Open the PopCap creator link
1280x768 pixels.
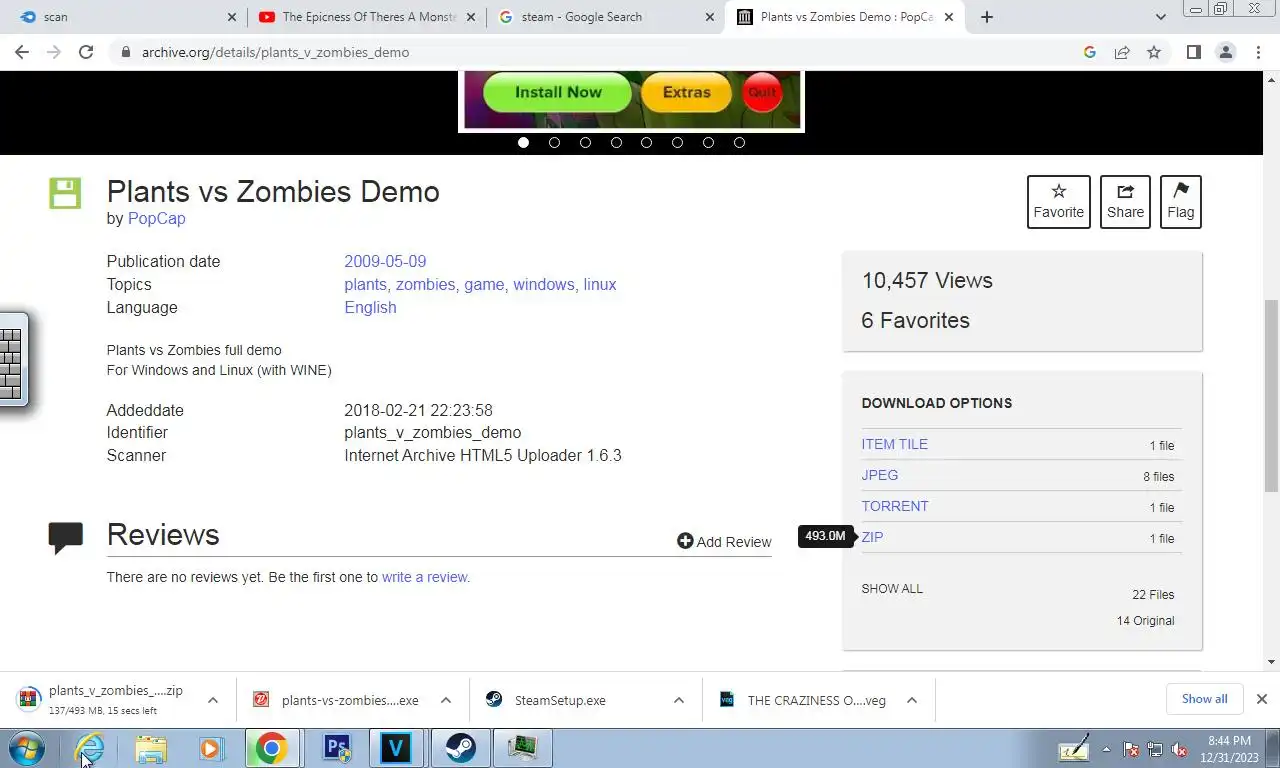pos(157,218)
